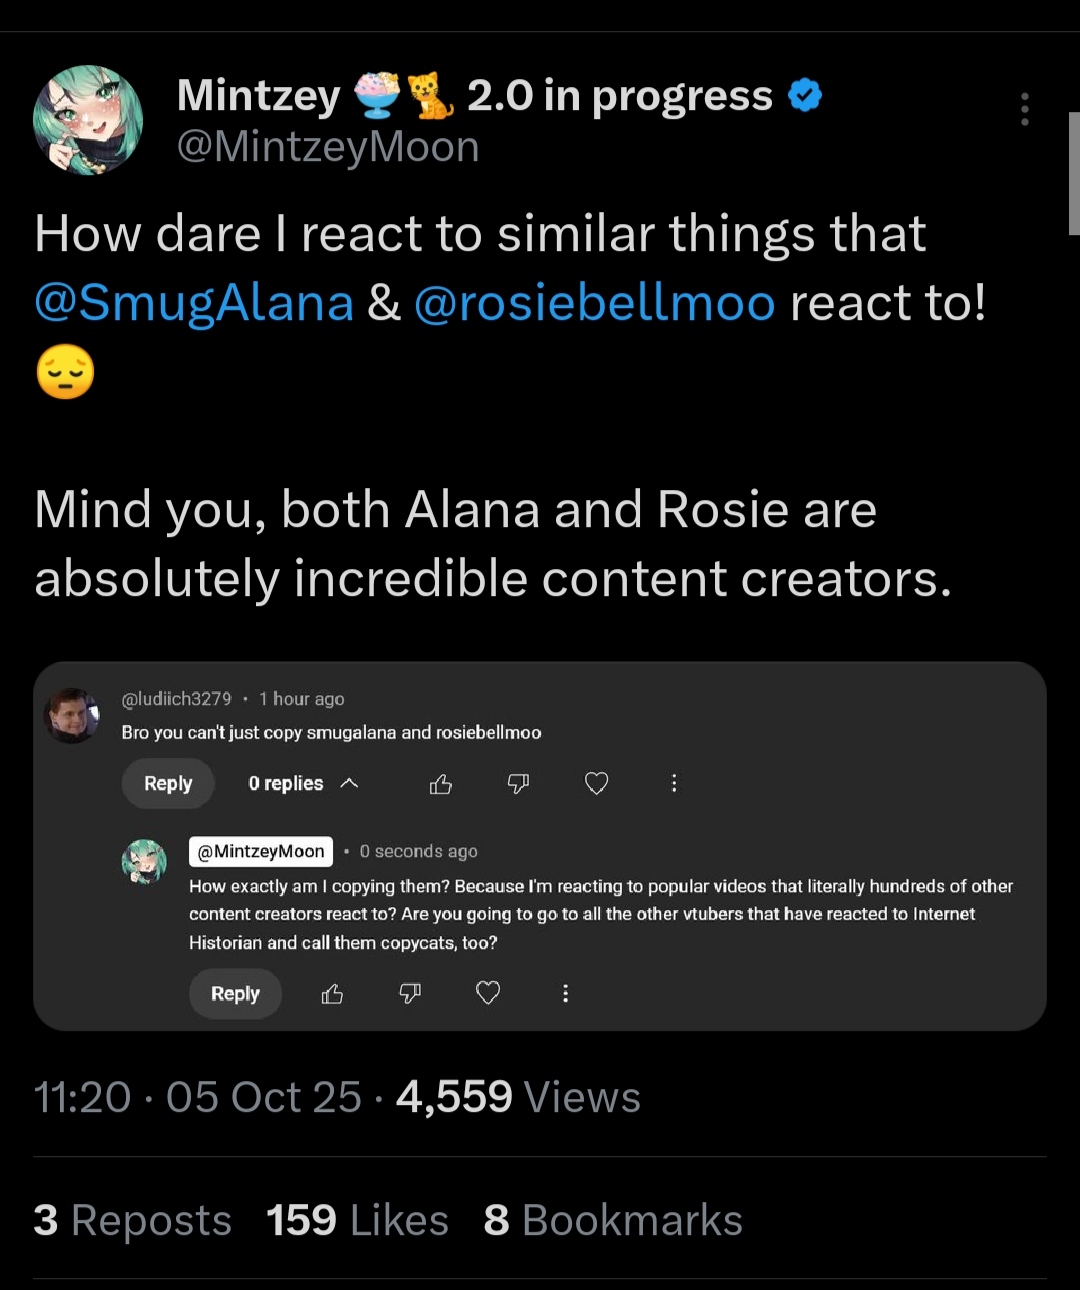Screen dimensions: 1080x1290
Task: Thumbs down the @MintzeyMoon reply comment
Action: point(410,994)
